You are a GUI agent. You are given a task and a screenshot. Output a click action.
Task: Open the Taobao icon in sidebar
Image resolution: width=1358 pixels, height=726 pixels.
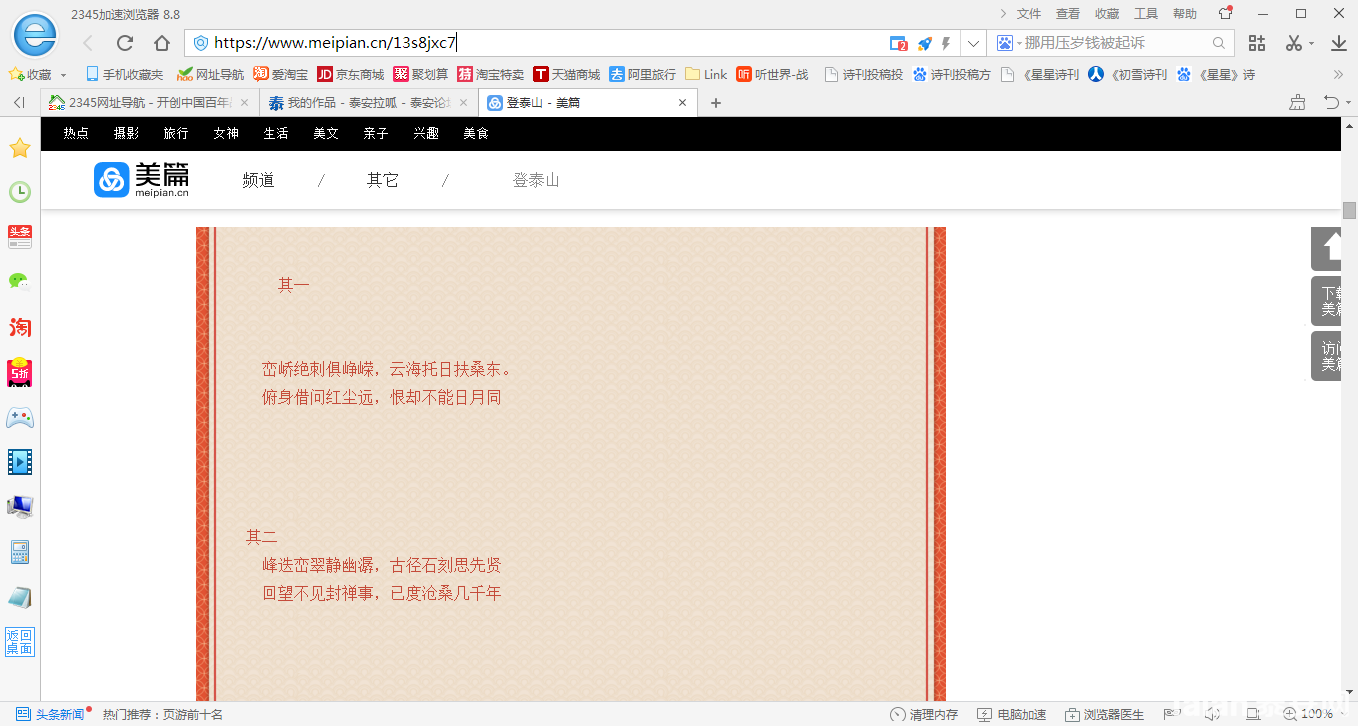[20, 327]
